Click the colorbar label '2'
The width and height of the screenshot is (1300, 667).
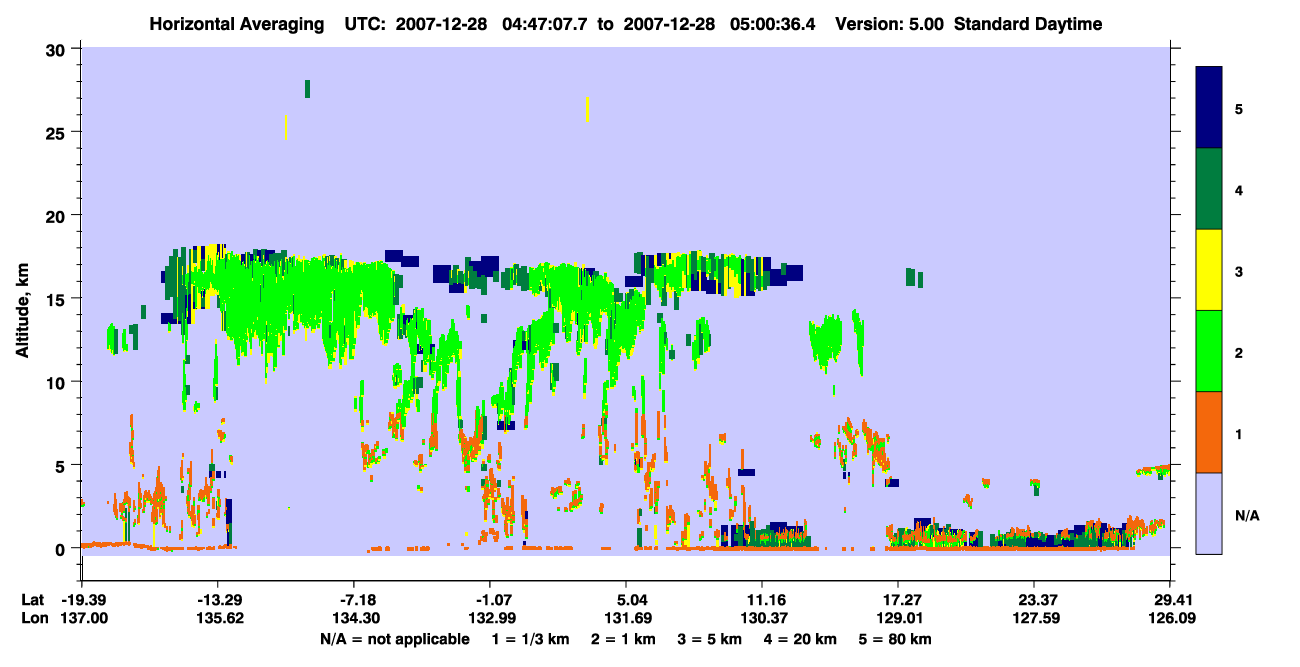pos(1239,351)
